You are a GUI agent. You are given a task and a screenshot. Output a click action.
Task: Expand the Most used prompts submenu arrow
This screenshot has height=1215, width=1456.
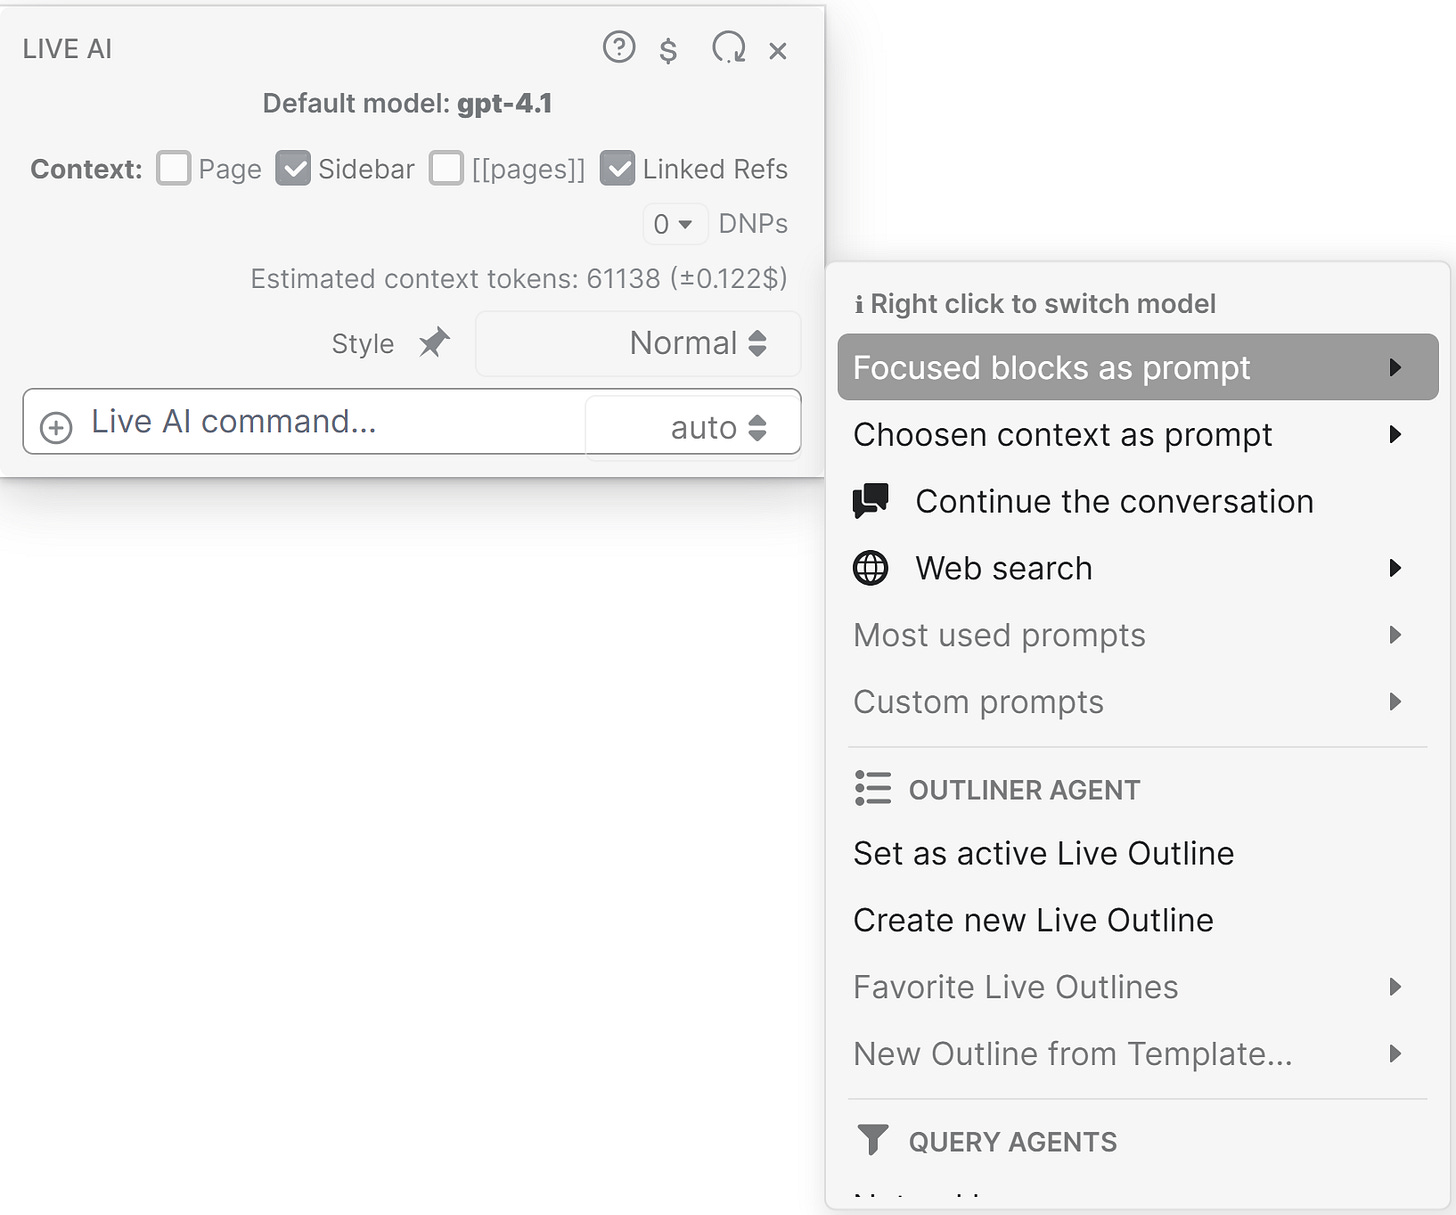click(1395, 635)
